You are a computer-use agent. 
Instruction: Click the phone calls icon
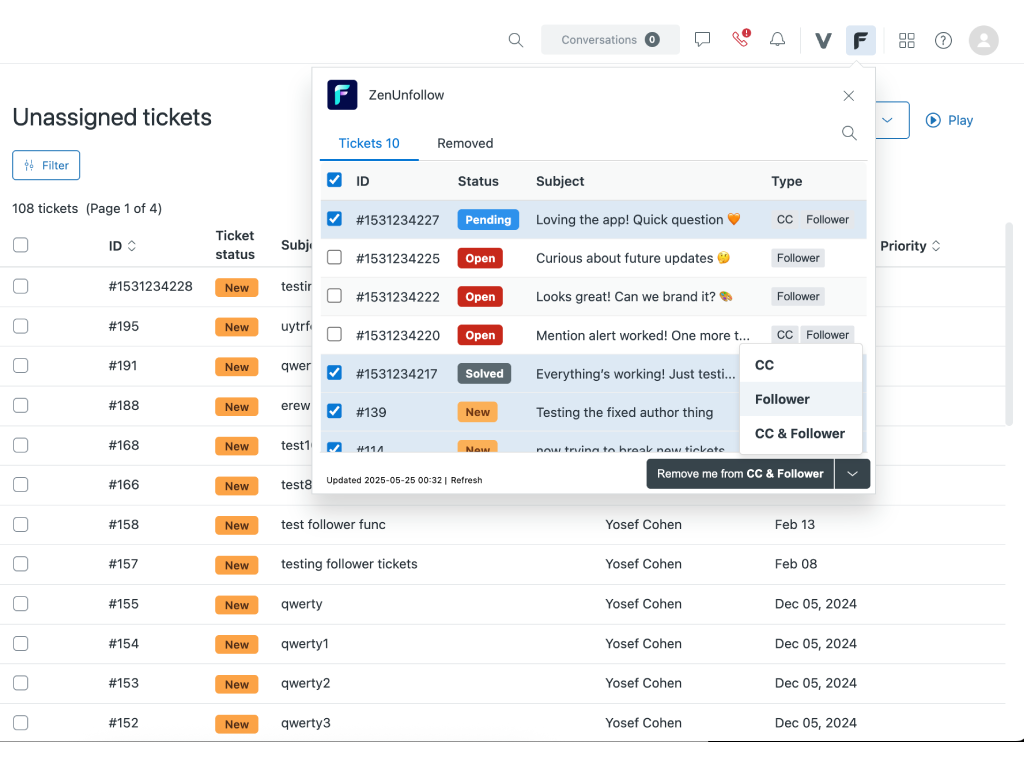[x=740, y=40]
